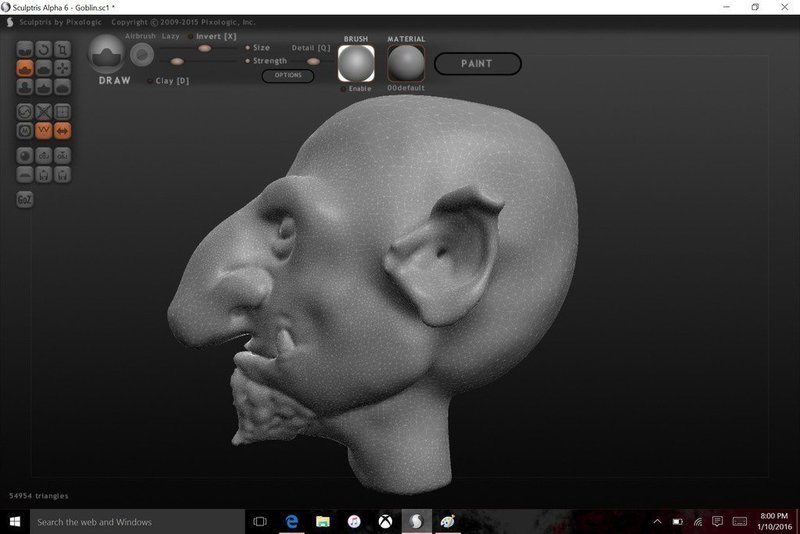Click the Strength slider handle
This screenshot has height=534, width=800.
(x=177, y=62)
